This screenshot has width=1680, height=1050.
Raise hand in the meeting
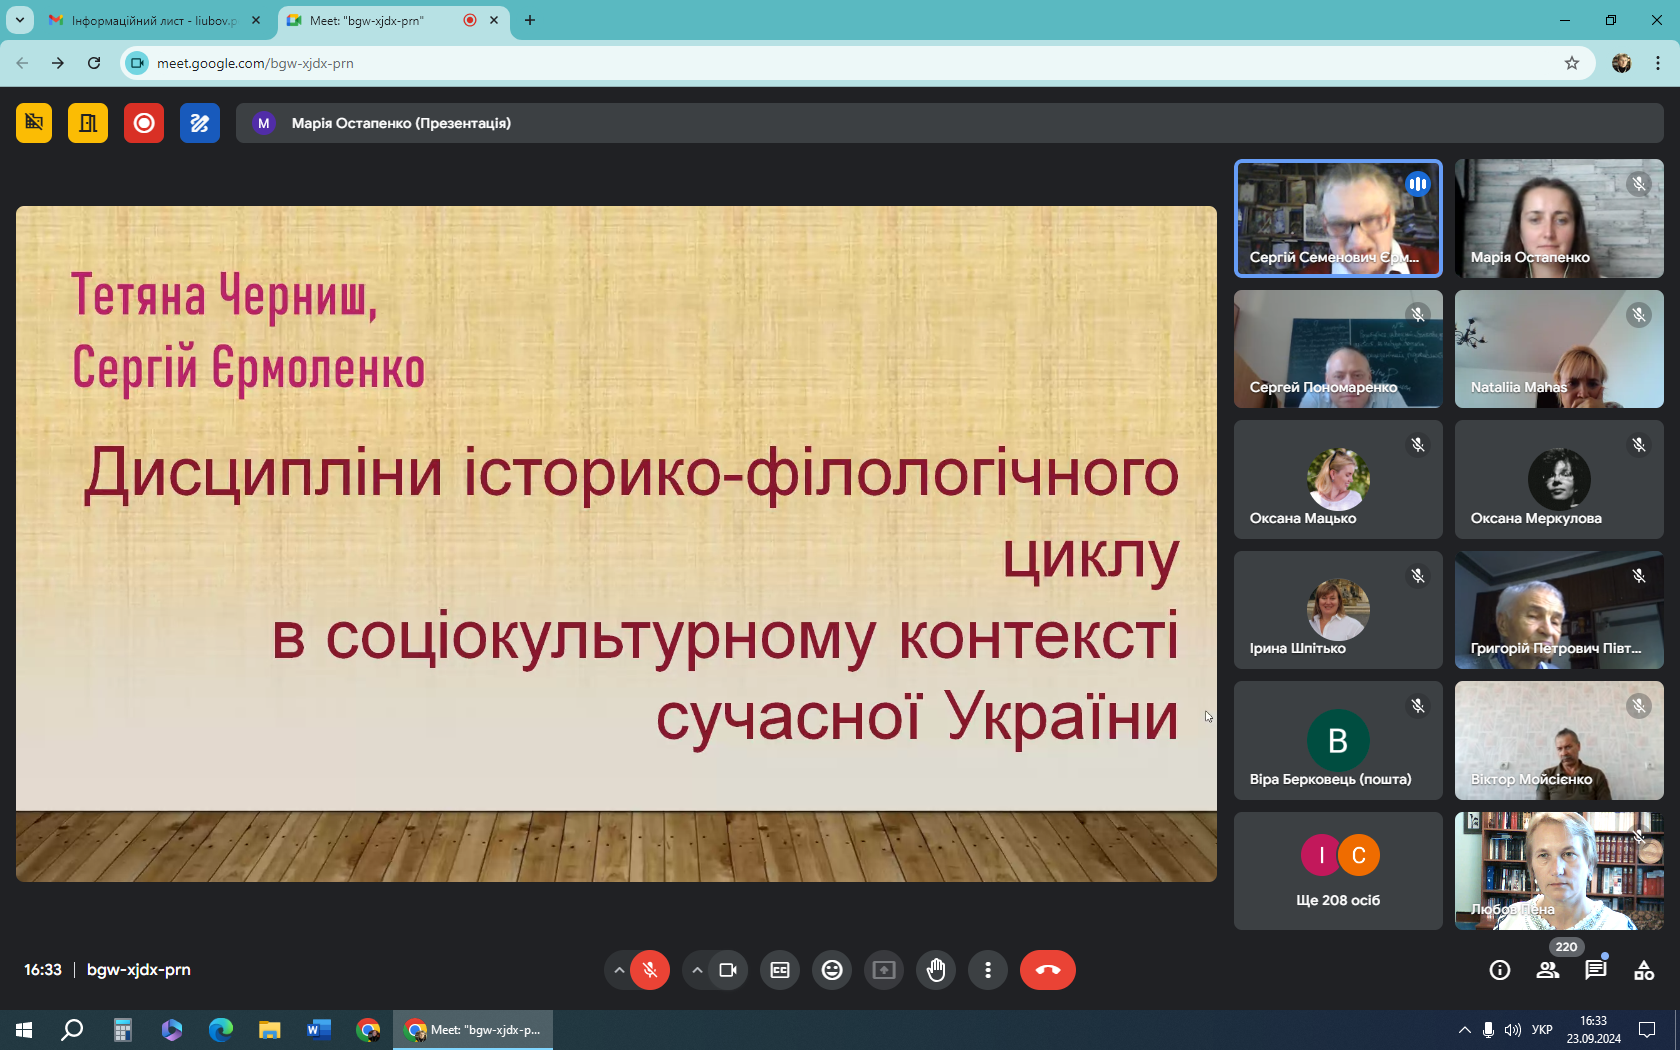[936, 970]
